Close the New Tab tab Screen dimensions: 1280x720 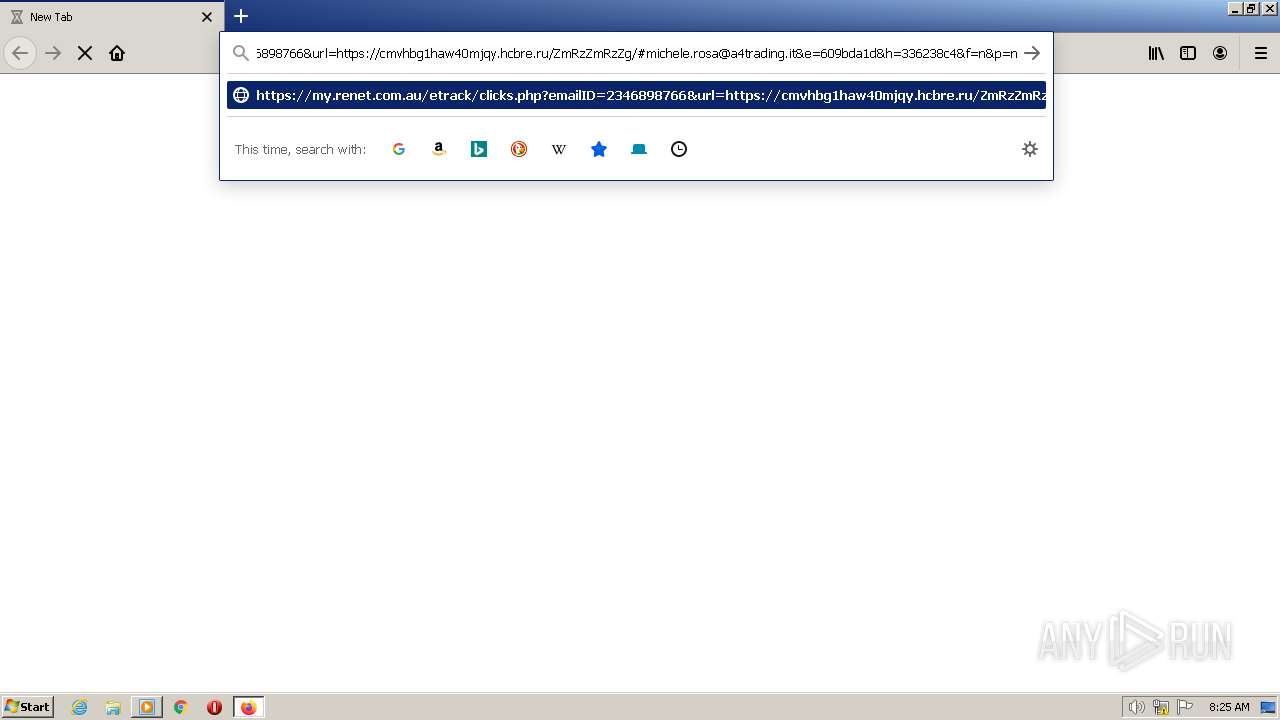207,17
